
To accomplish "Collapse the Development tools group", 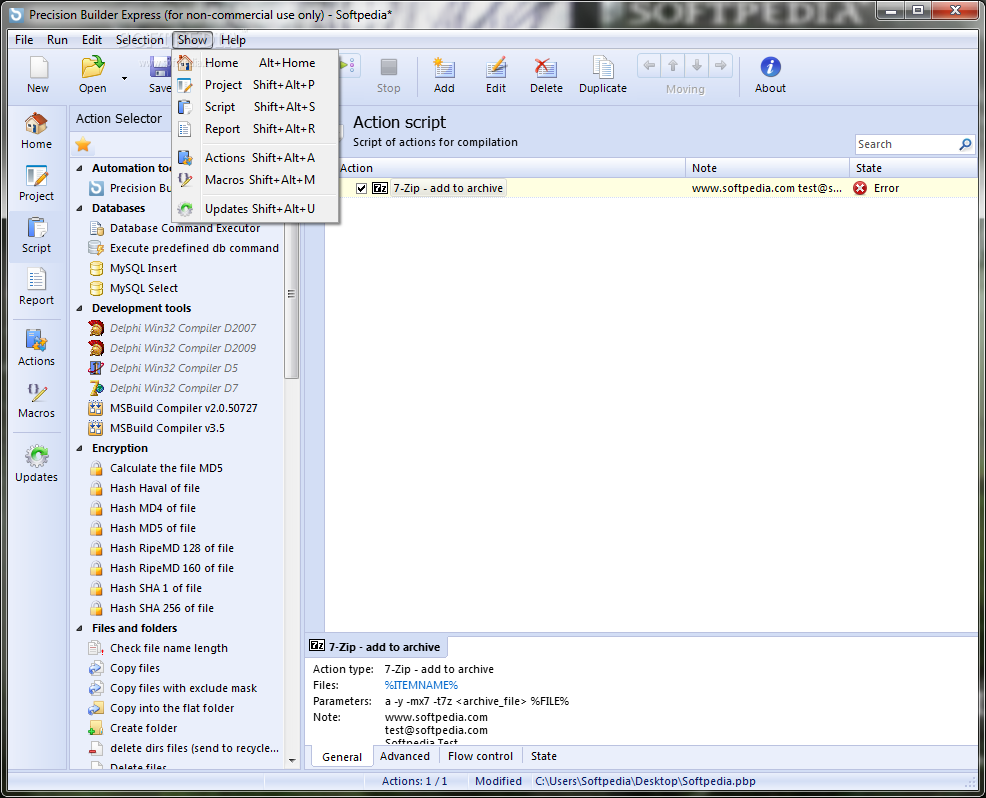I will click(x=80, y=309).
